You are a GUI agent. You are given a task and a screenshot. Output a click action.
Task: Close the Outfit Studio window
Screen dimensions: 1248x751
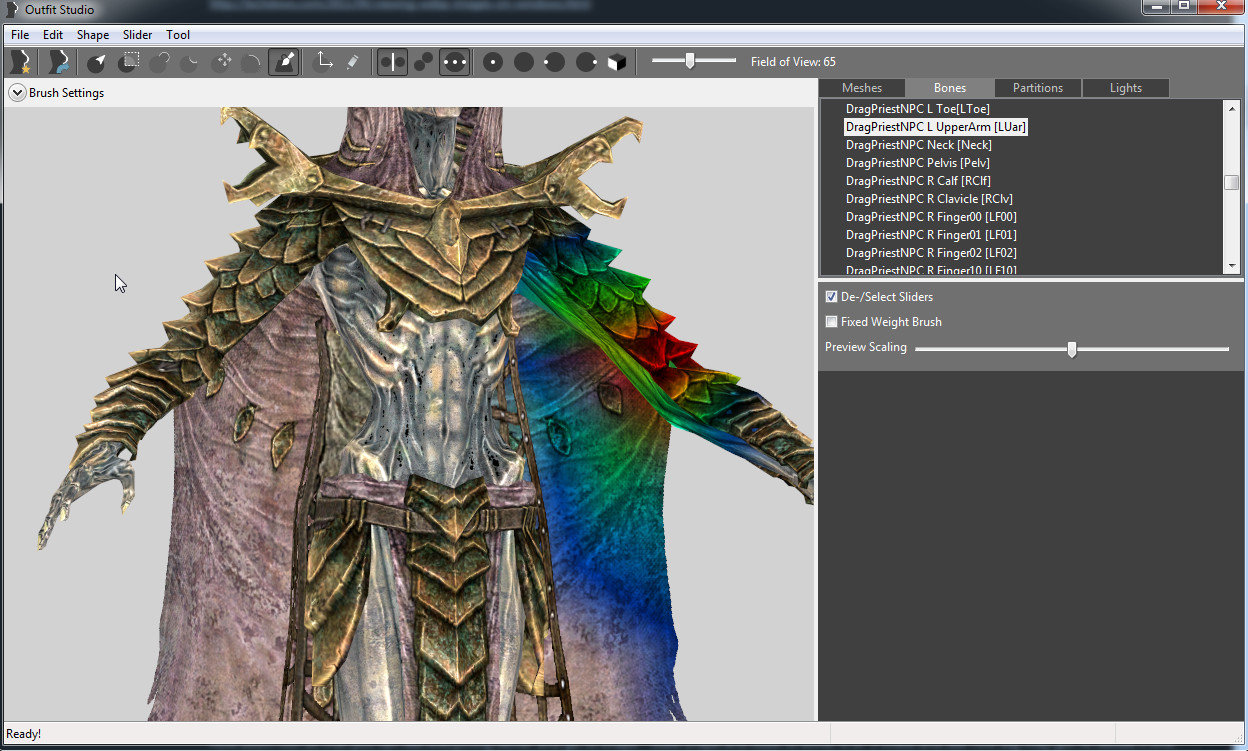click(1219, 8)
